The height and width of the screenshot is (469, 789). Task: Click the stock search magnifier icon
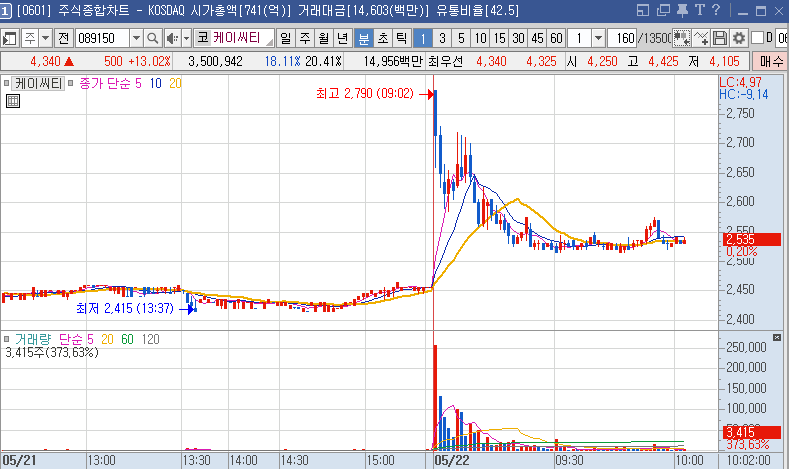(x=153, y=38)
